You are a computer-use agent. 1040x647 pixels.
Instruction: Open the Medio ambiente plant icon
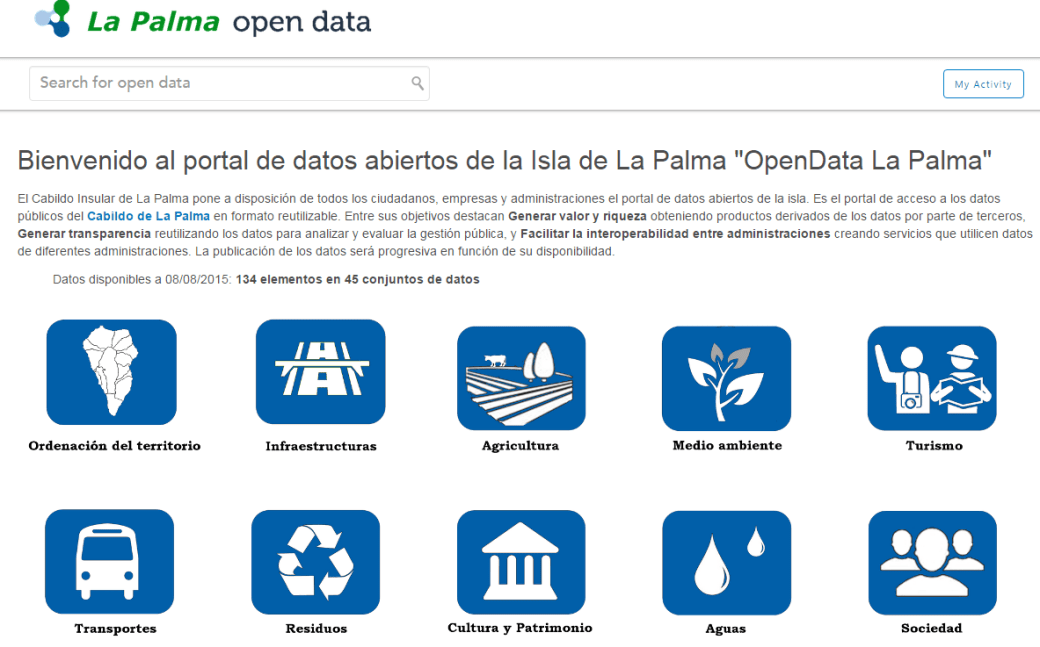pos(726,378)
